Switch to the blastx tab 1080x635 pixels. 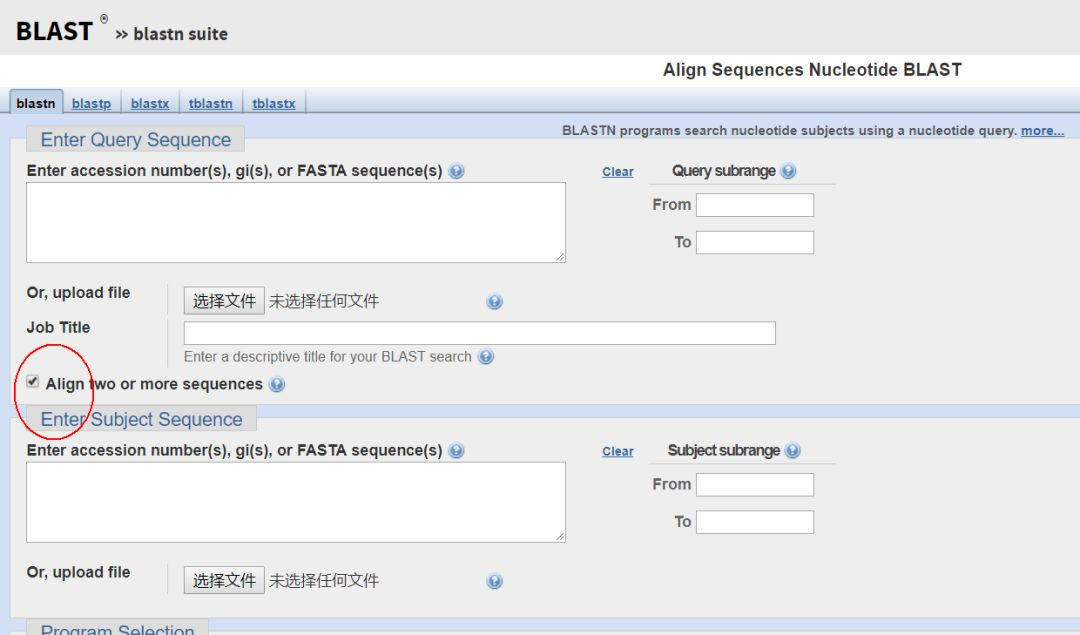click(150, 103)
